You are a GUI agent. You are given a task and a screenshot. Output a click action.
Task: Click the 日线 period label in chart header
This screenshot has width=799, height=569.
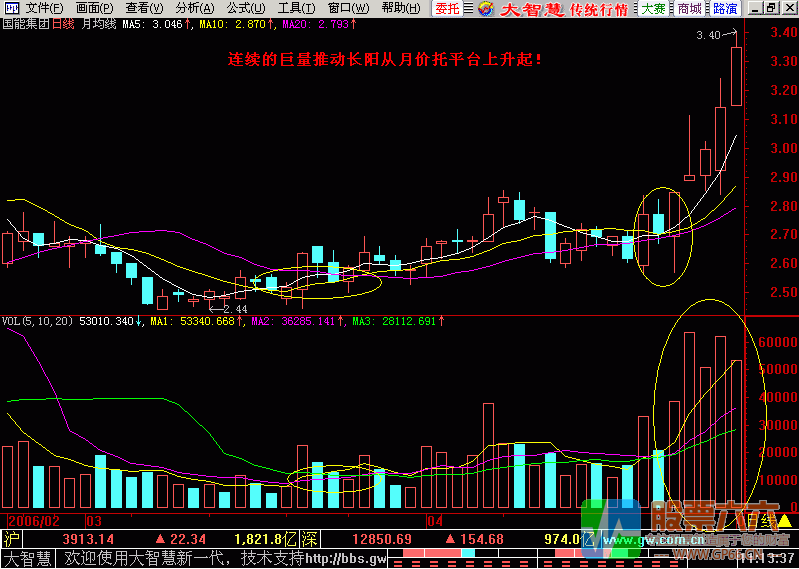click(x=61, y=23)
